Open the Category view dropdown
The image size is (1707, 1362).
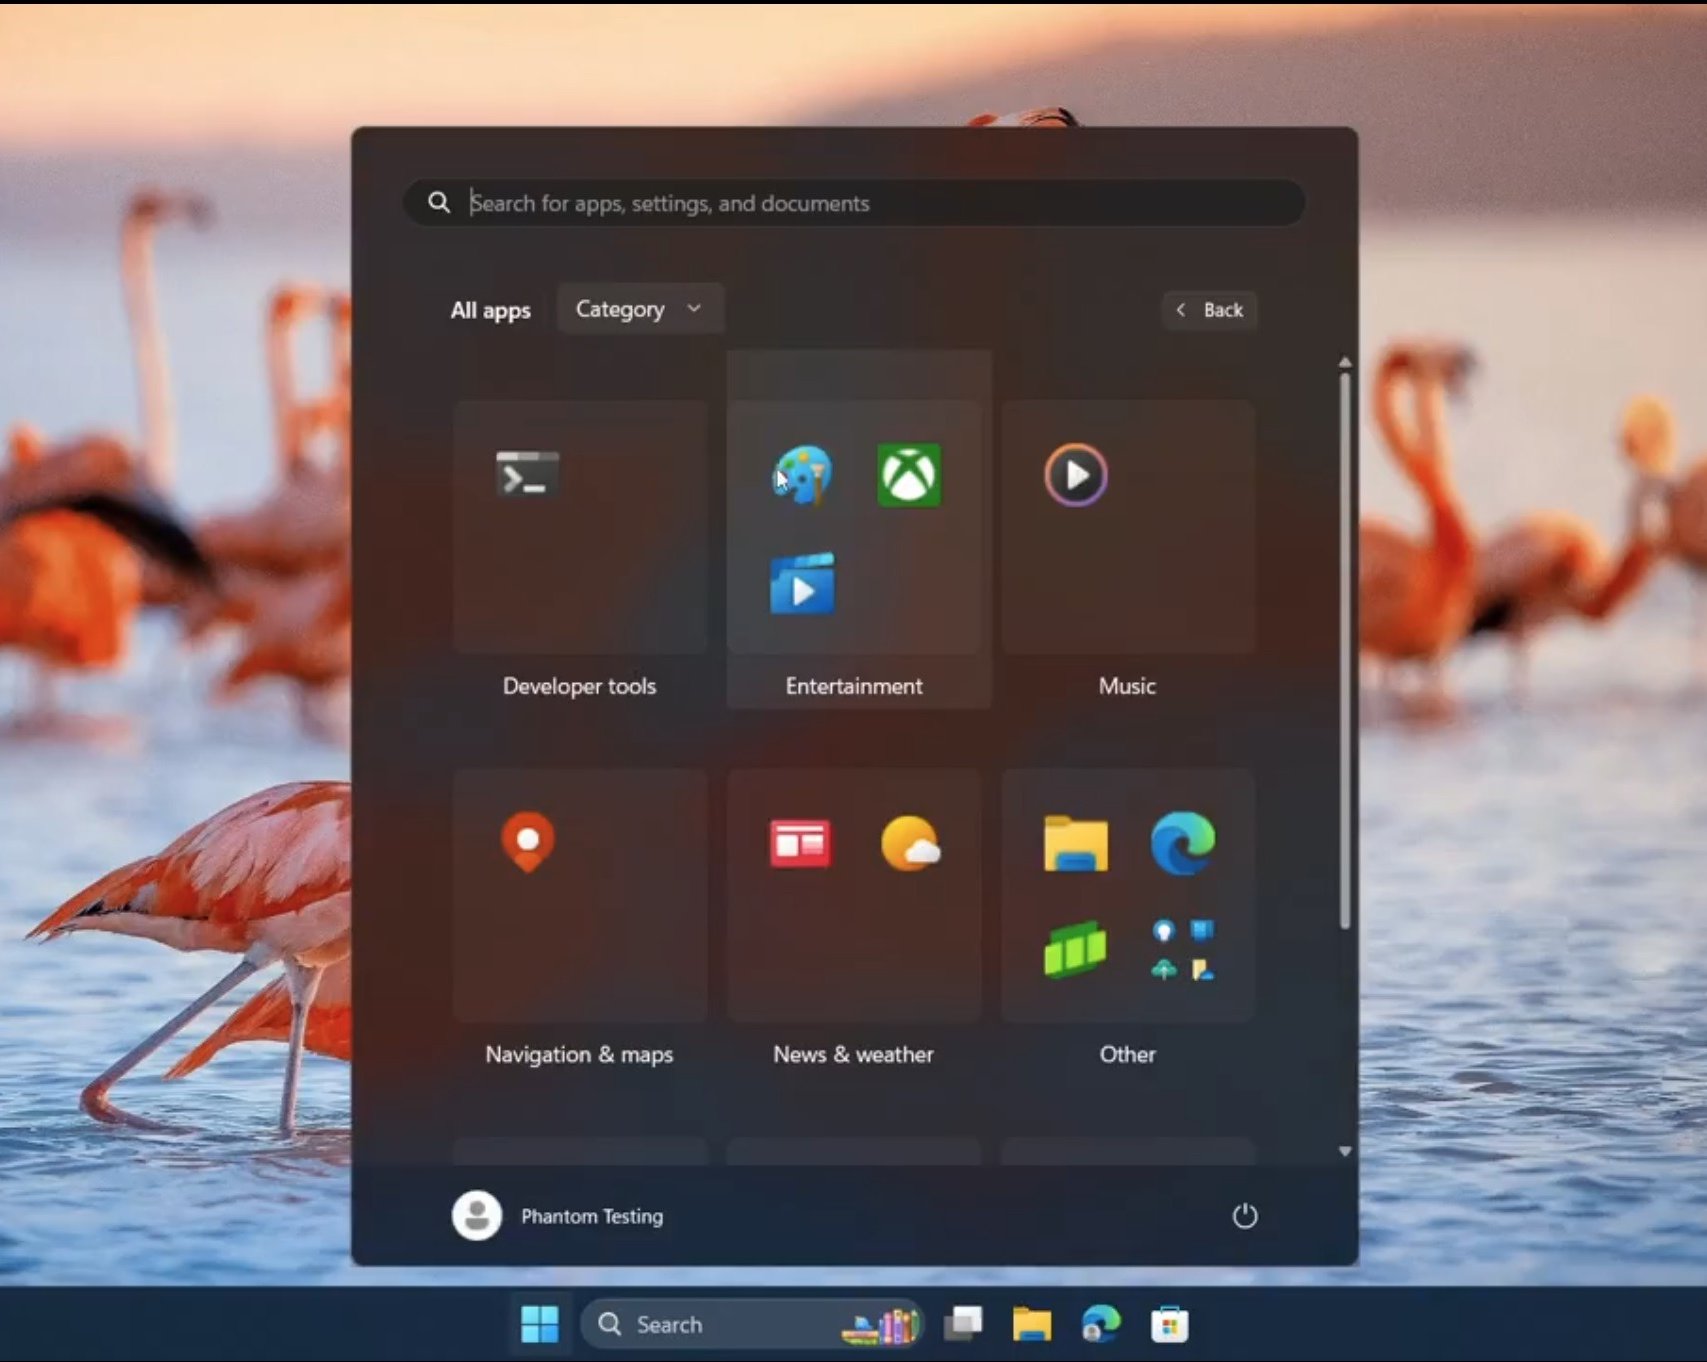(640, 309)
